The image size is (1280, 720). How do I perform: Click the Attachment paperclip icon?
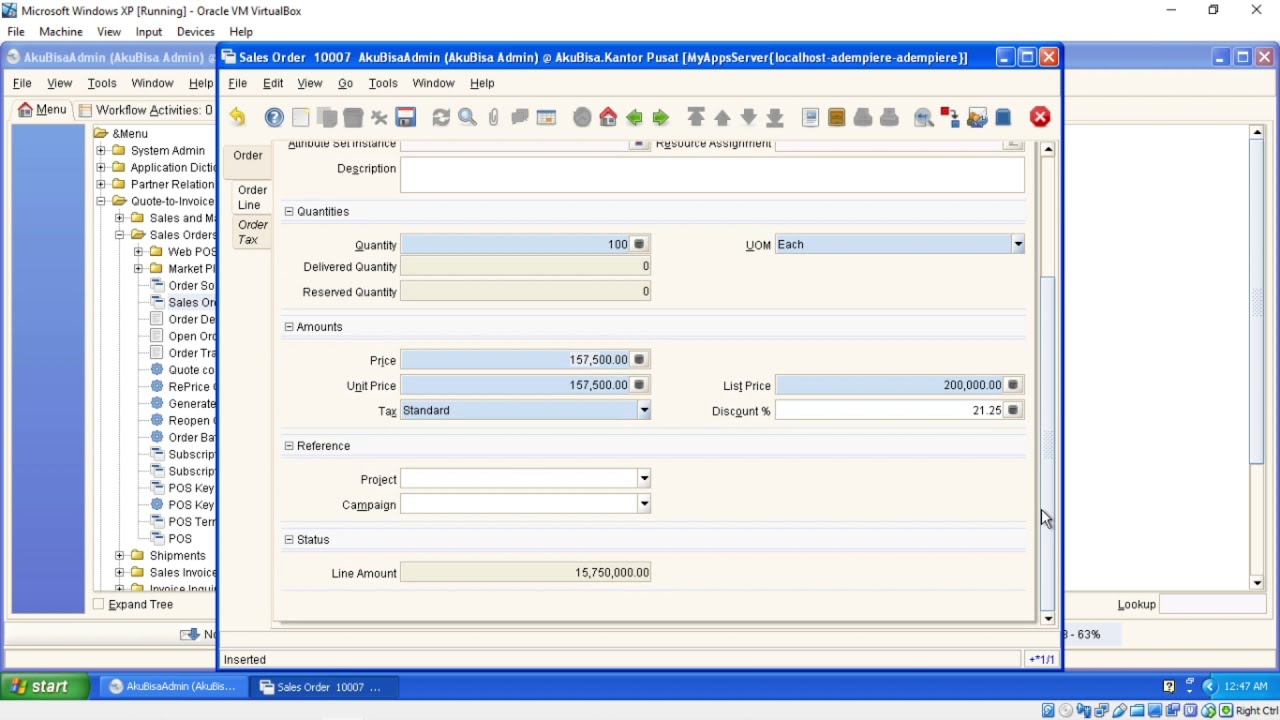[x=494, y=118]
